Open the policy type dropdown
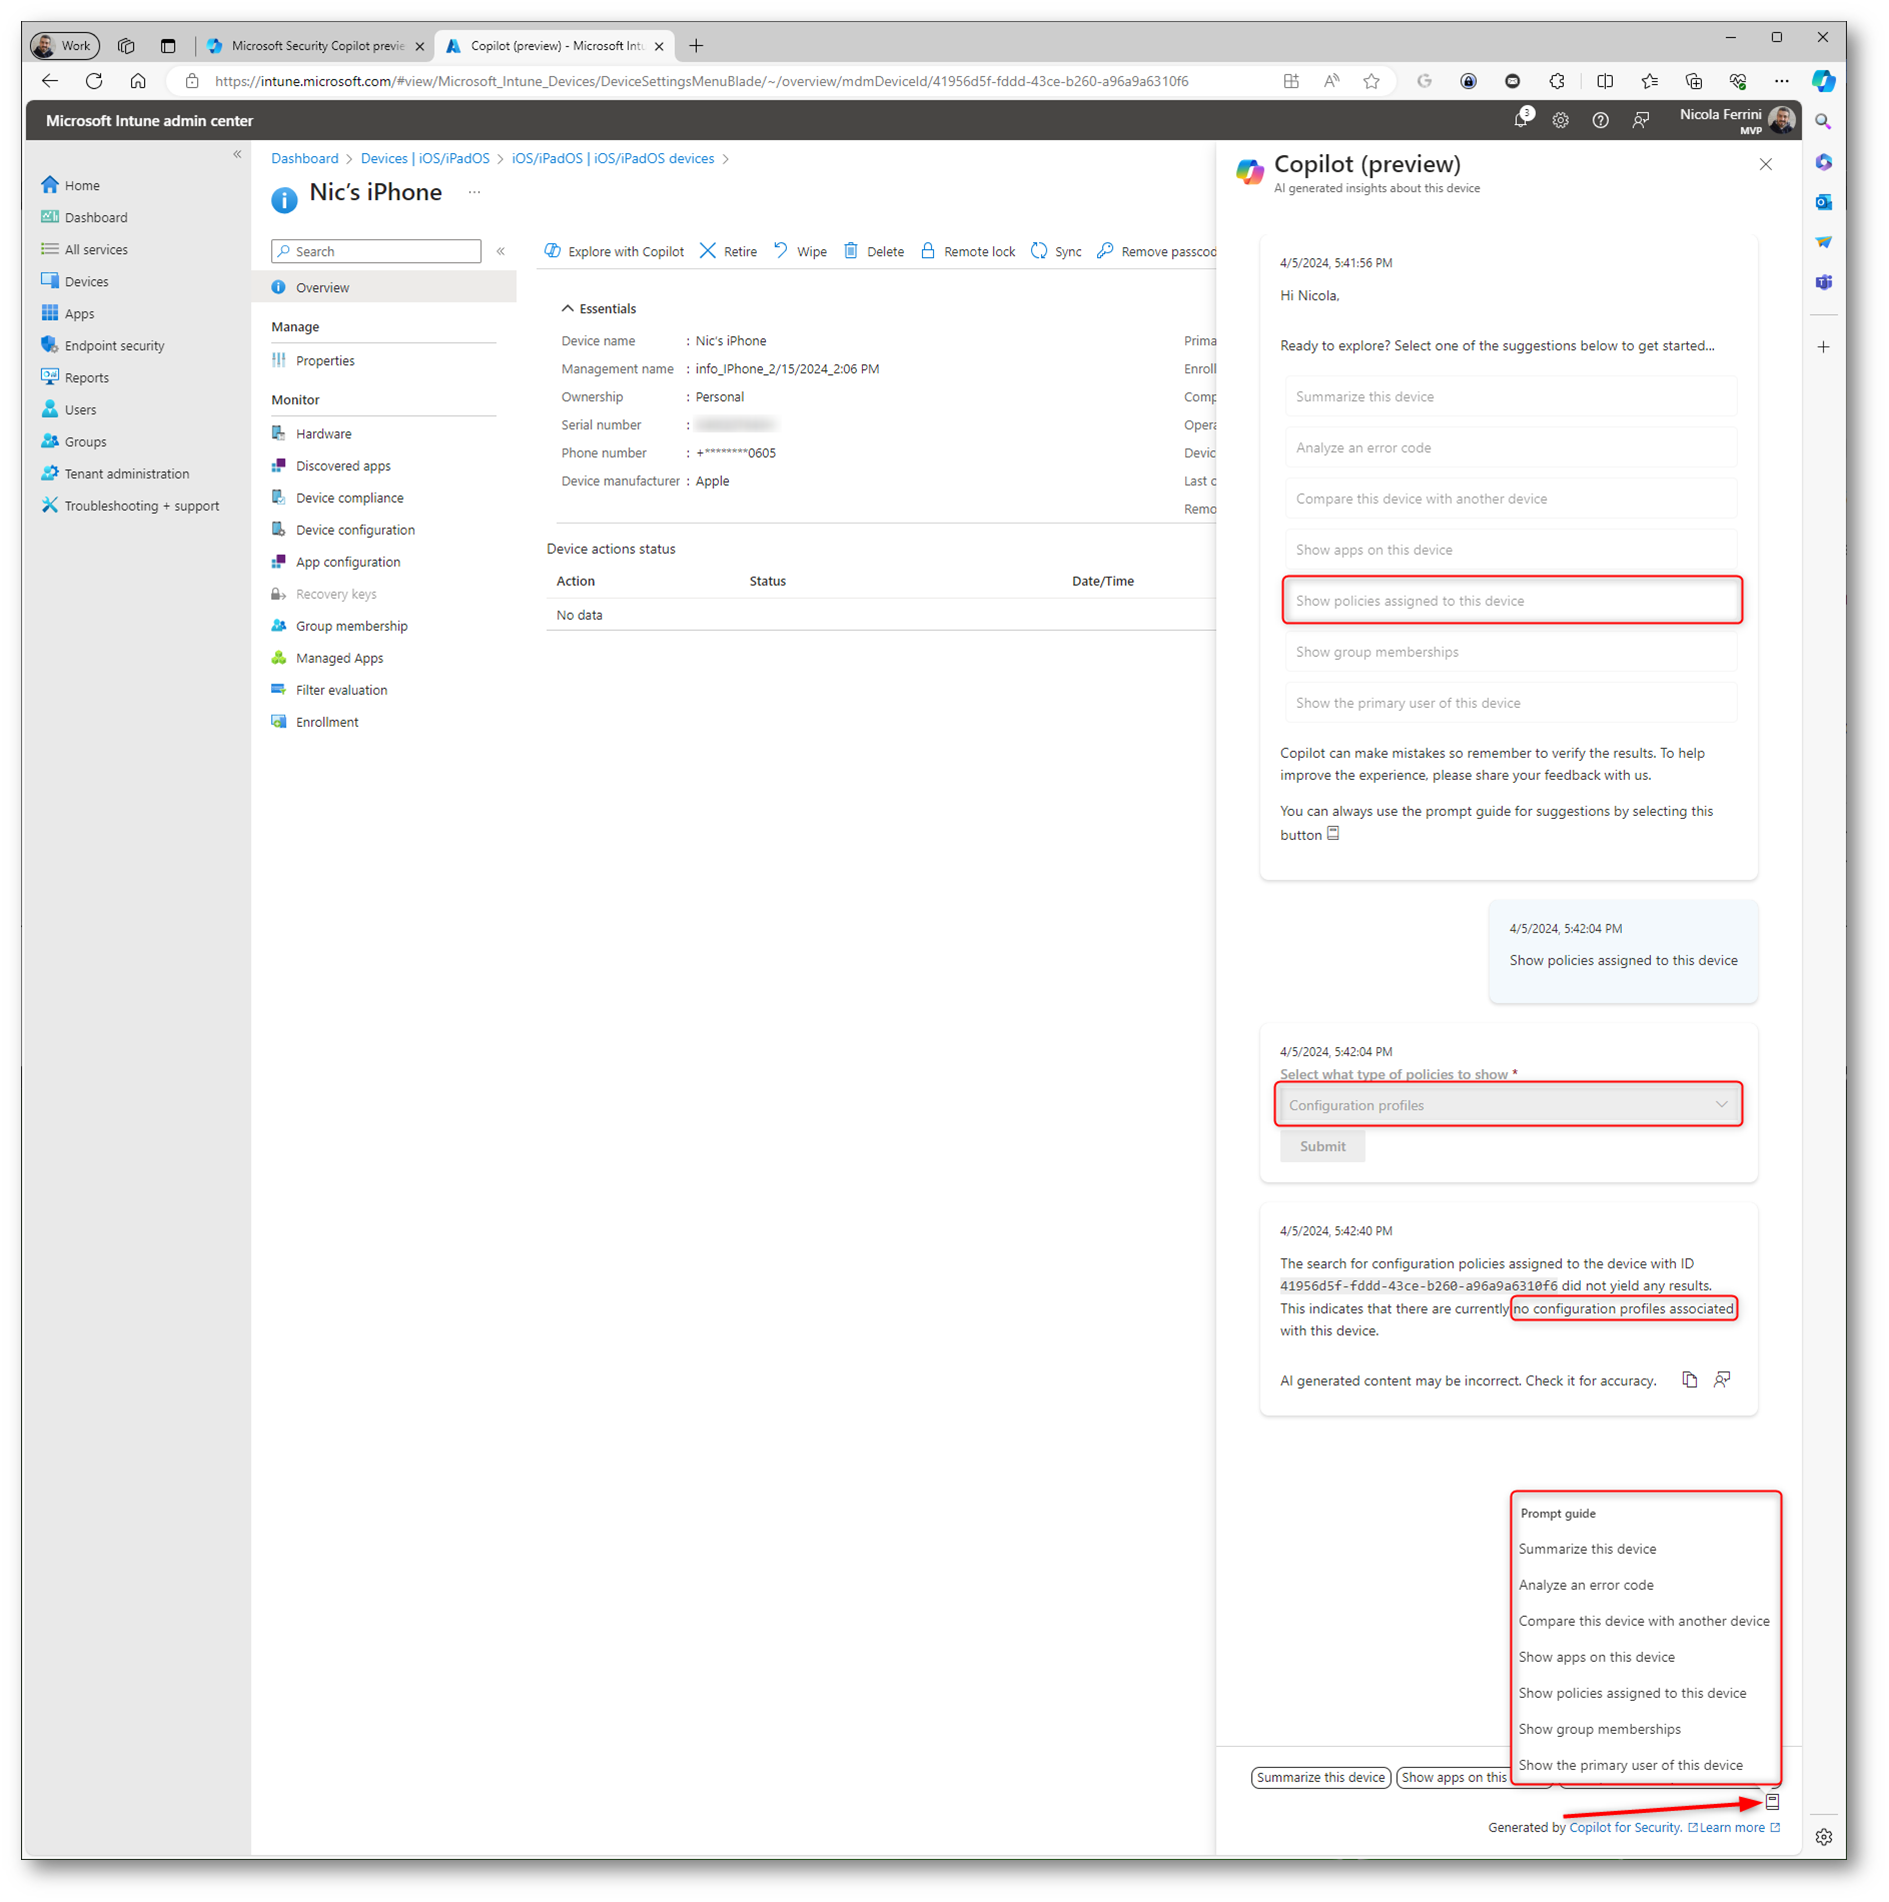The height and width of the screenshot is (1902, 1889). click(1508, 1105)
